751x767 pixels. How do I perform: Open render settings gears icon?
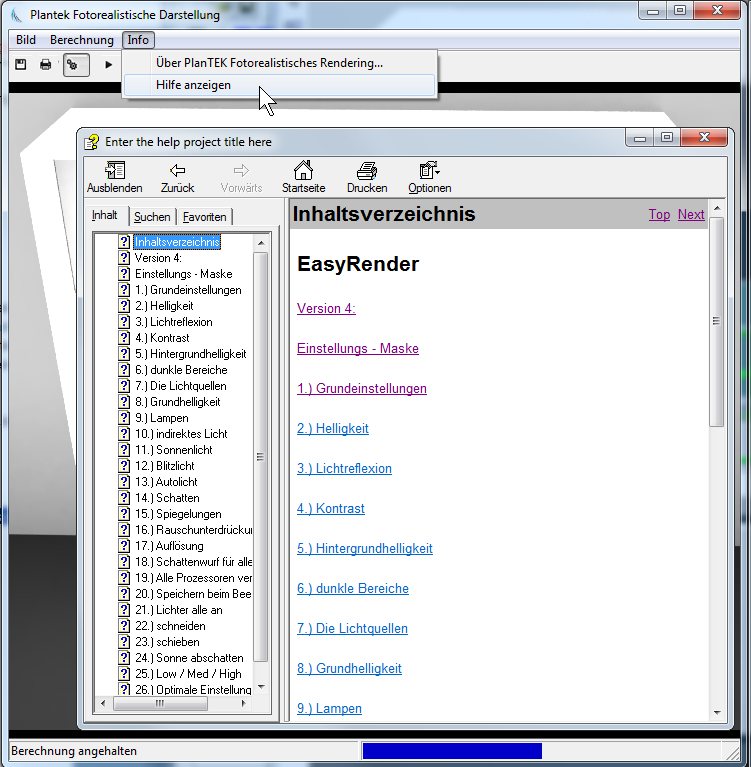tap(75, 65)
